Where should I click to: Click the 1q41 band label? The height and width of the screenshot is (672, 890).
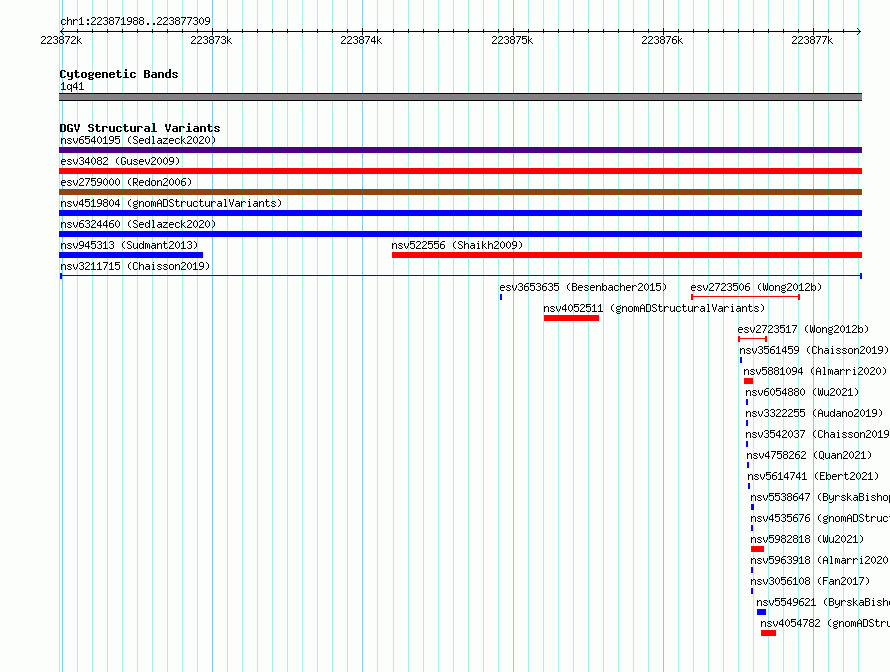point(72,86)
